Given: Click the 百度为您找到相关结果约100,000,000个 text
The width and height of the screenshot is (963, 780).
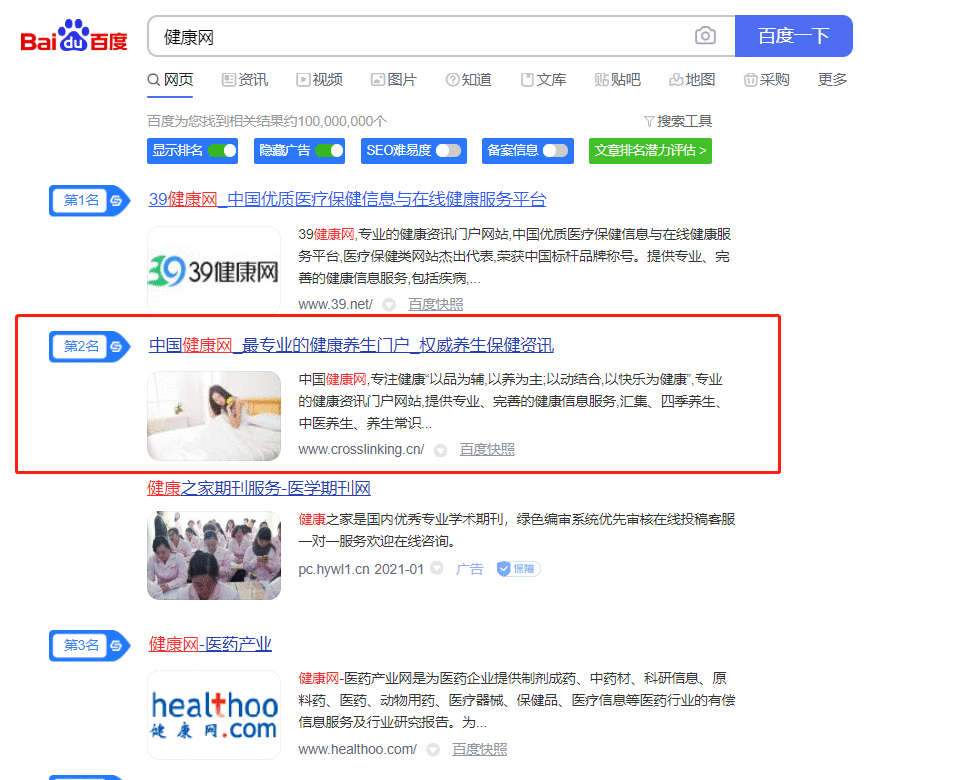Looking at the screenshot, I should 267,121.
